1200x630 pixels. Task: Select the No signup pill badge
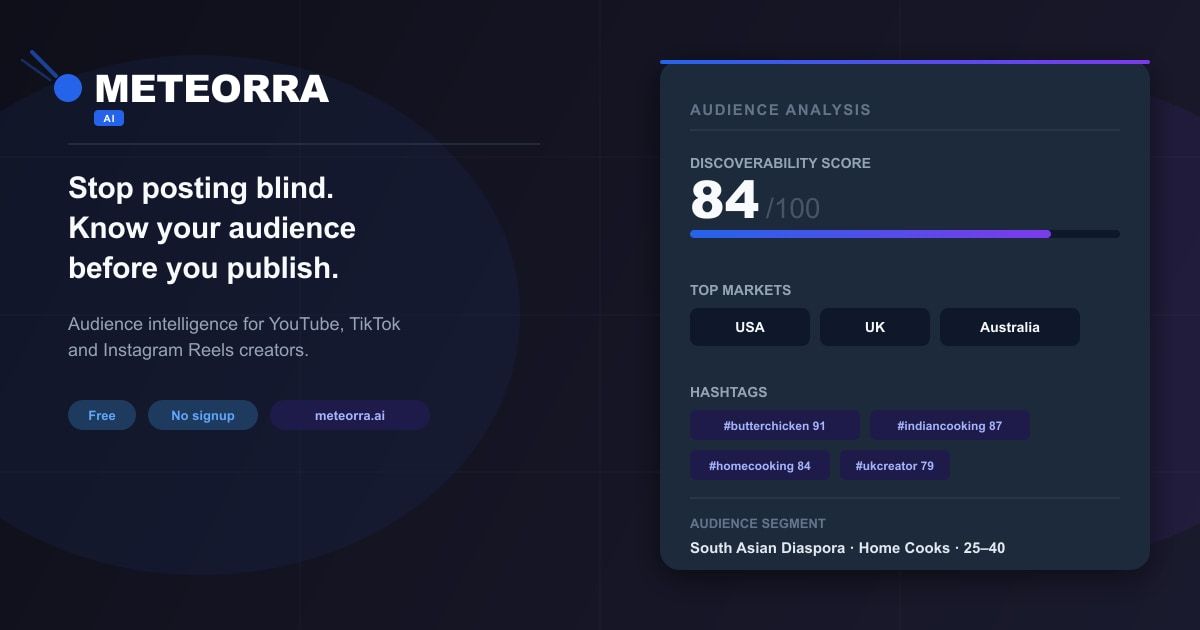click(203, 415)
